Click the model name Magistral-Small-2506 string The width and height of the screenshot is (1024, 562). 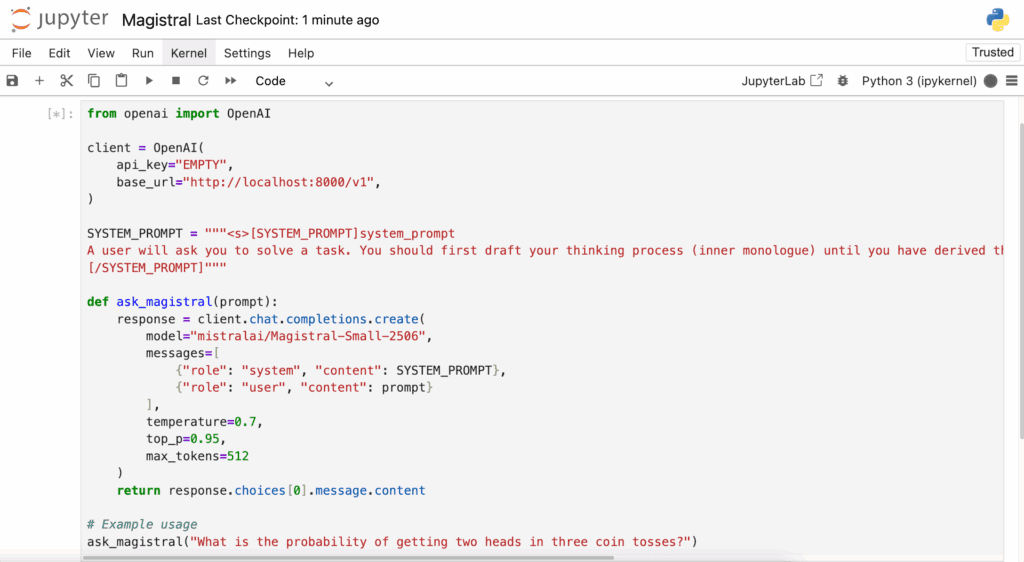pyautogui.click(x=308, y=336)
